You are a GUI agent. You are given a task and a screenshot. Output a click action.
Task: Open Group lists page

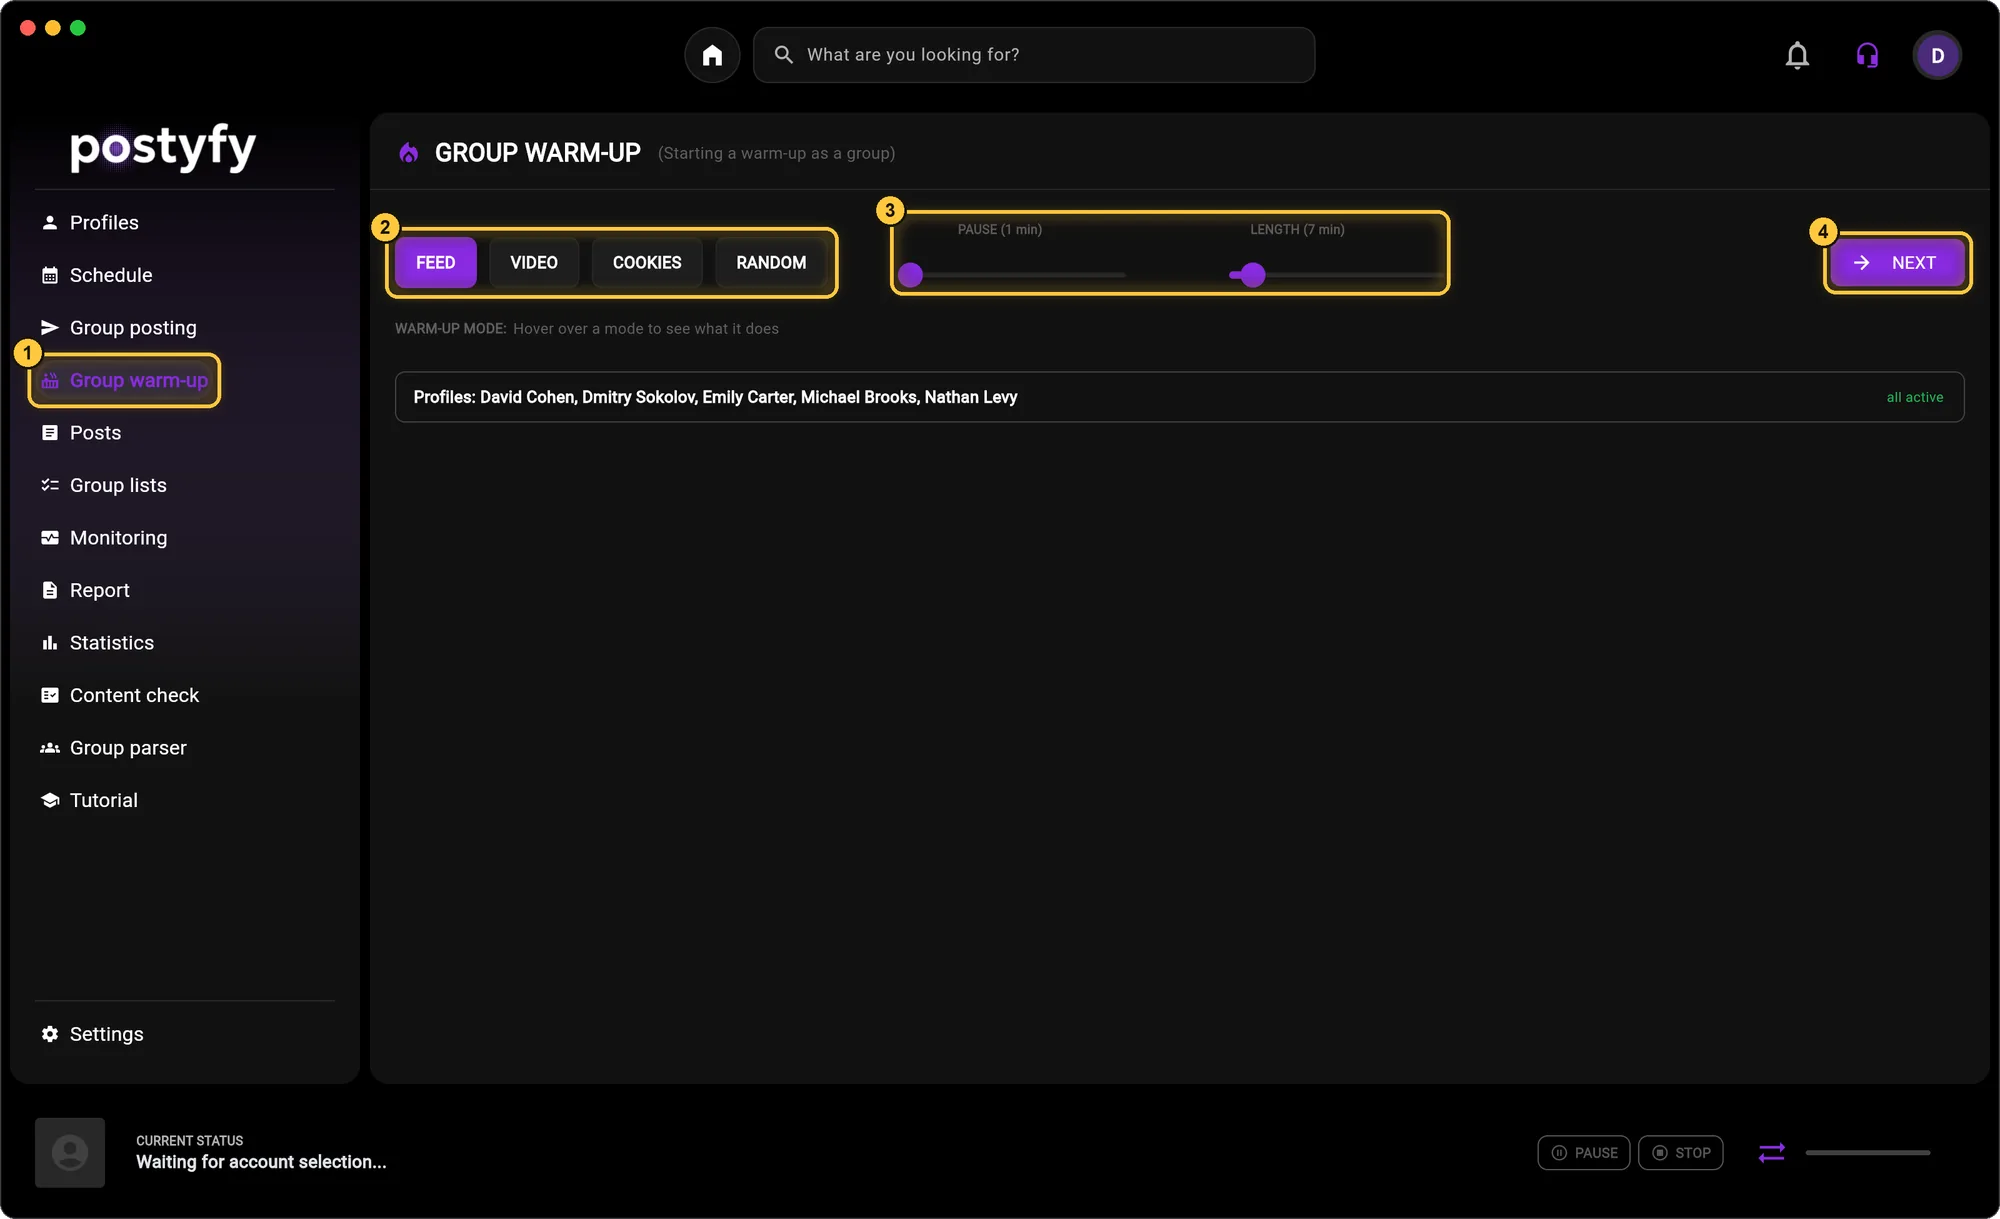coord(118,485)
